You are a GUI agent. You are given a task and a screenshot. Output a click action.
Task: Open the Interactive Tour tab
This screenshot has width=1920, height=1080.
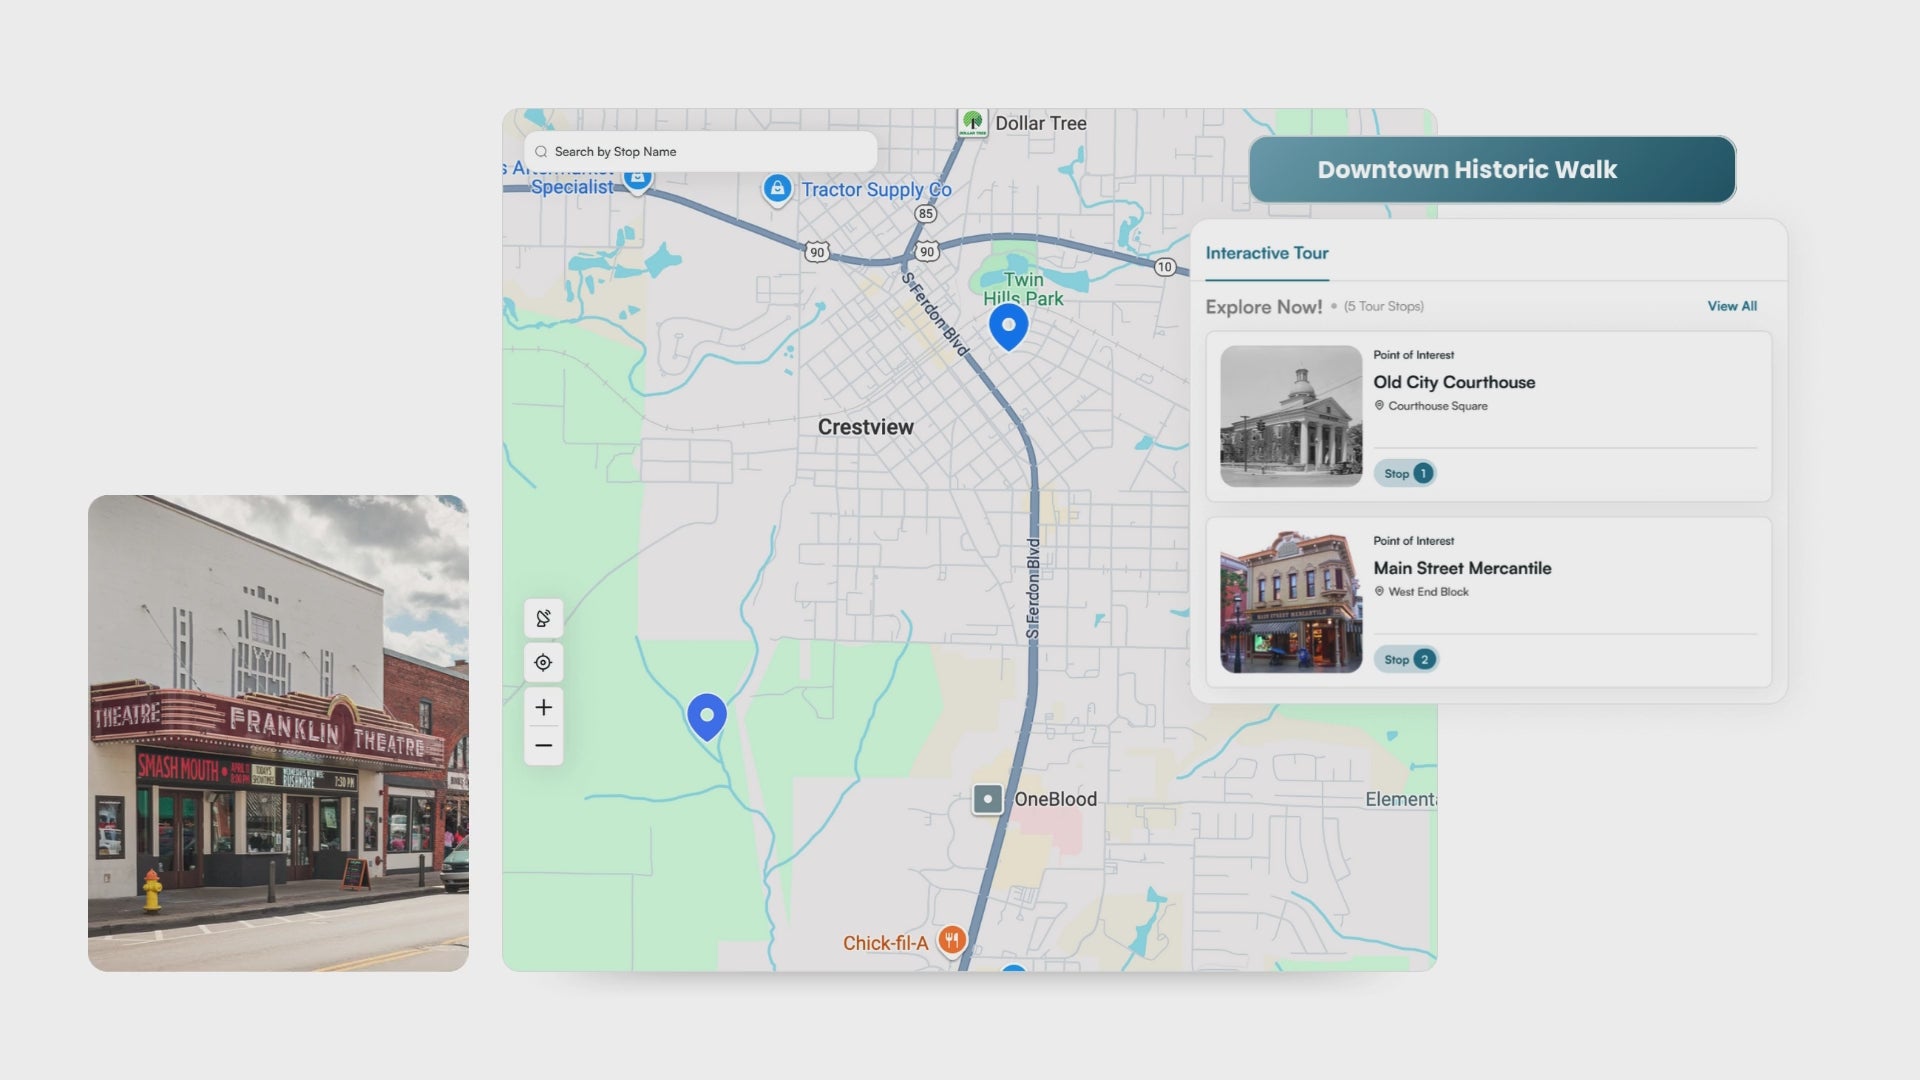click(x=1266, y=253)
